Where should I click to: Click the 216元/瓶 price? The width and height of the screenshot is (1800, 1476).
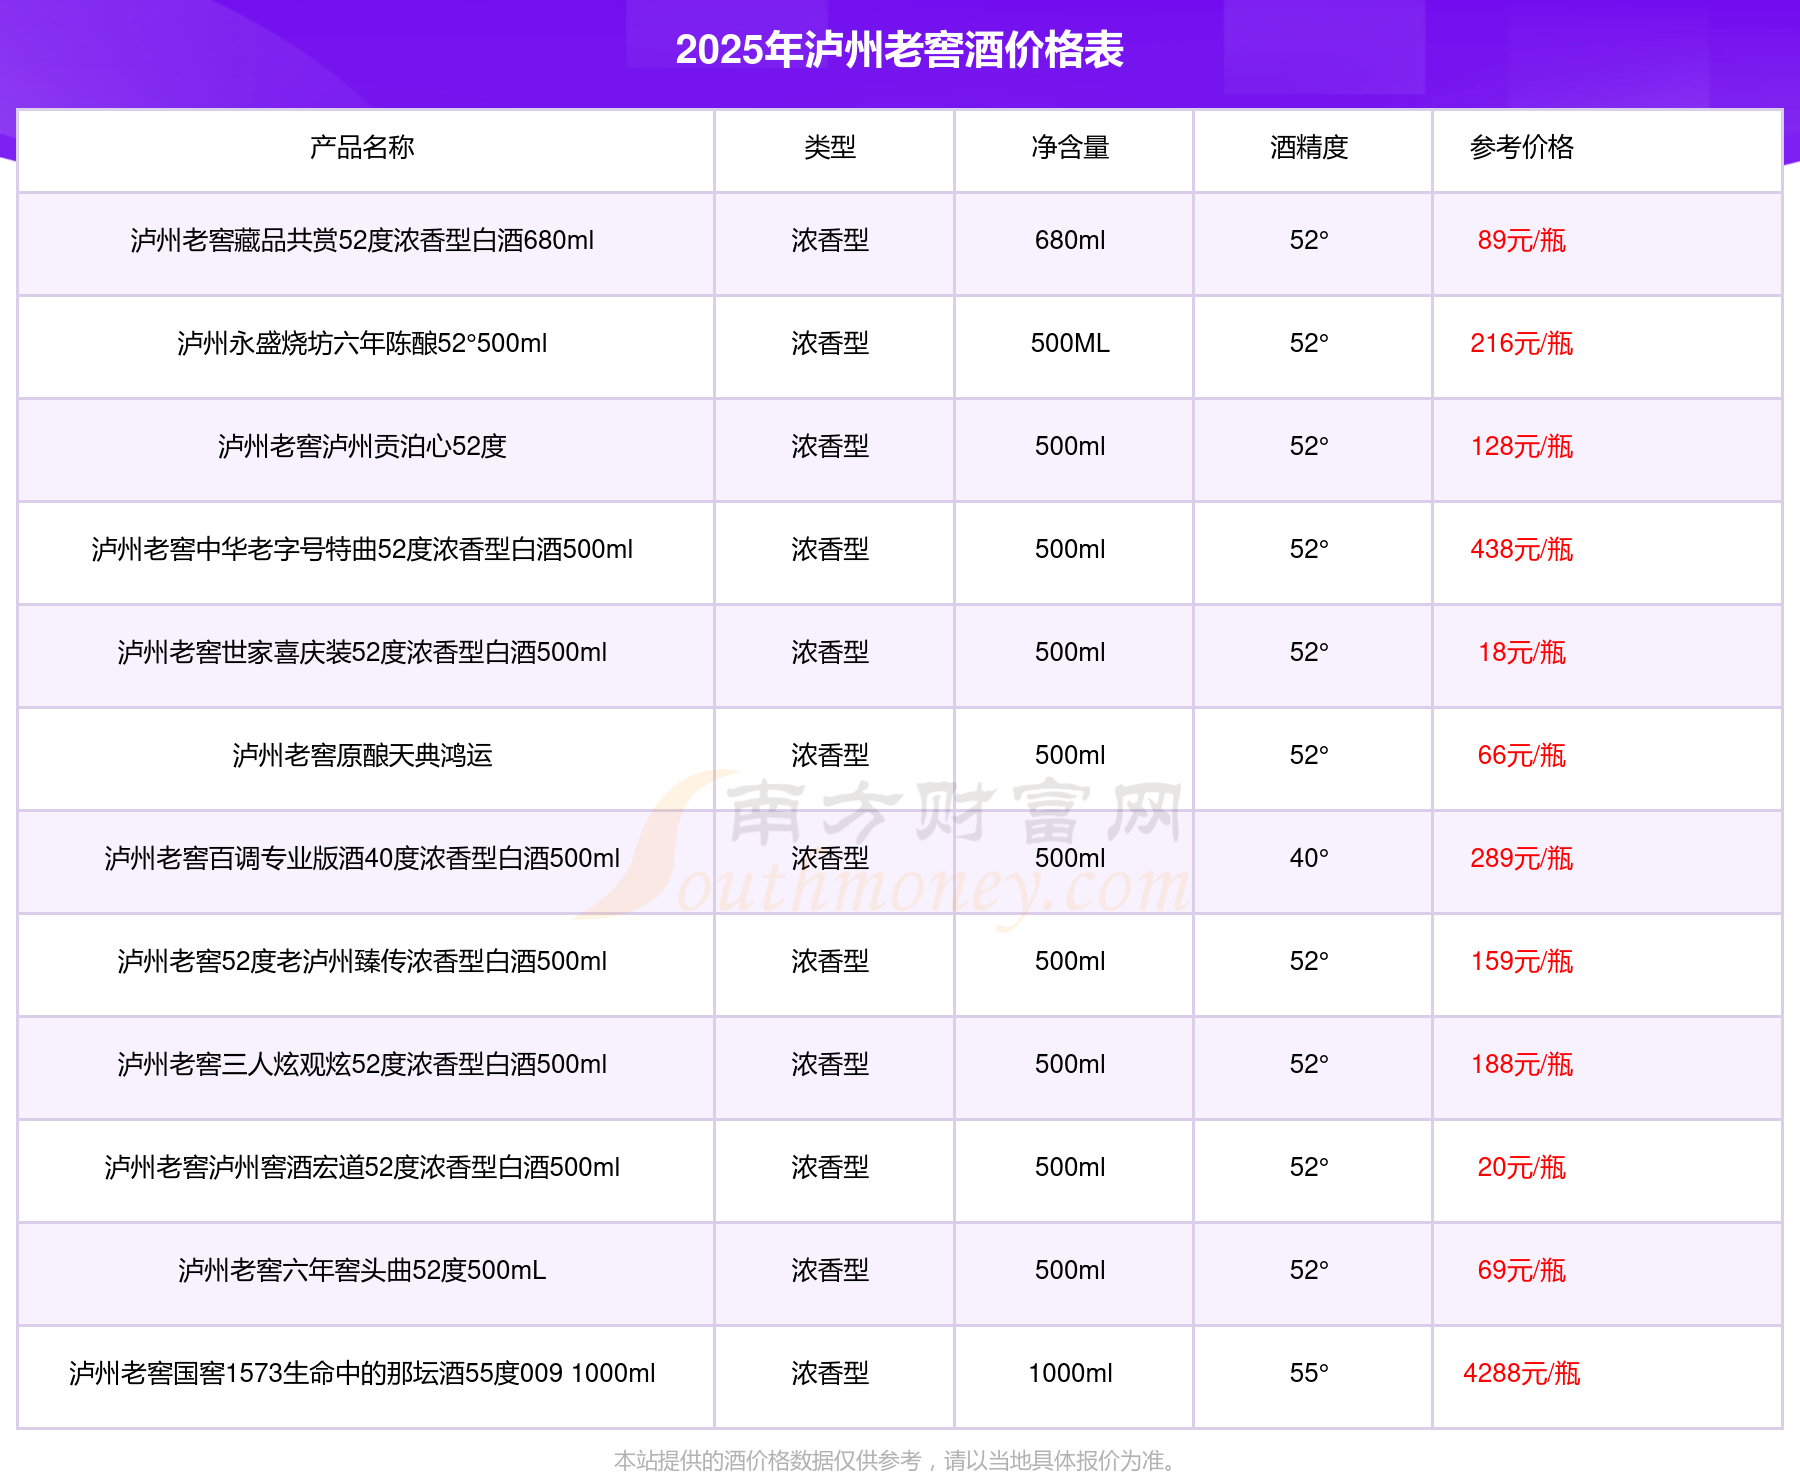click(1521, 344)
